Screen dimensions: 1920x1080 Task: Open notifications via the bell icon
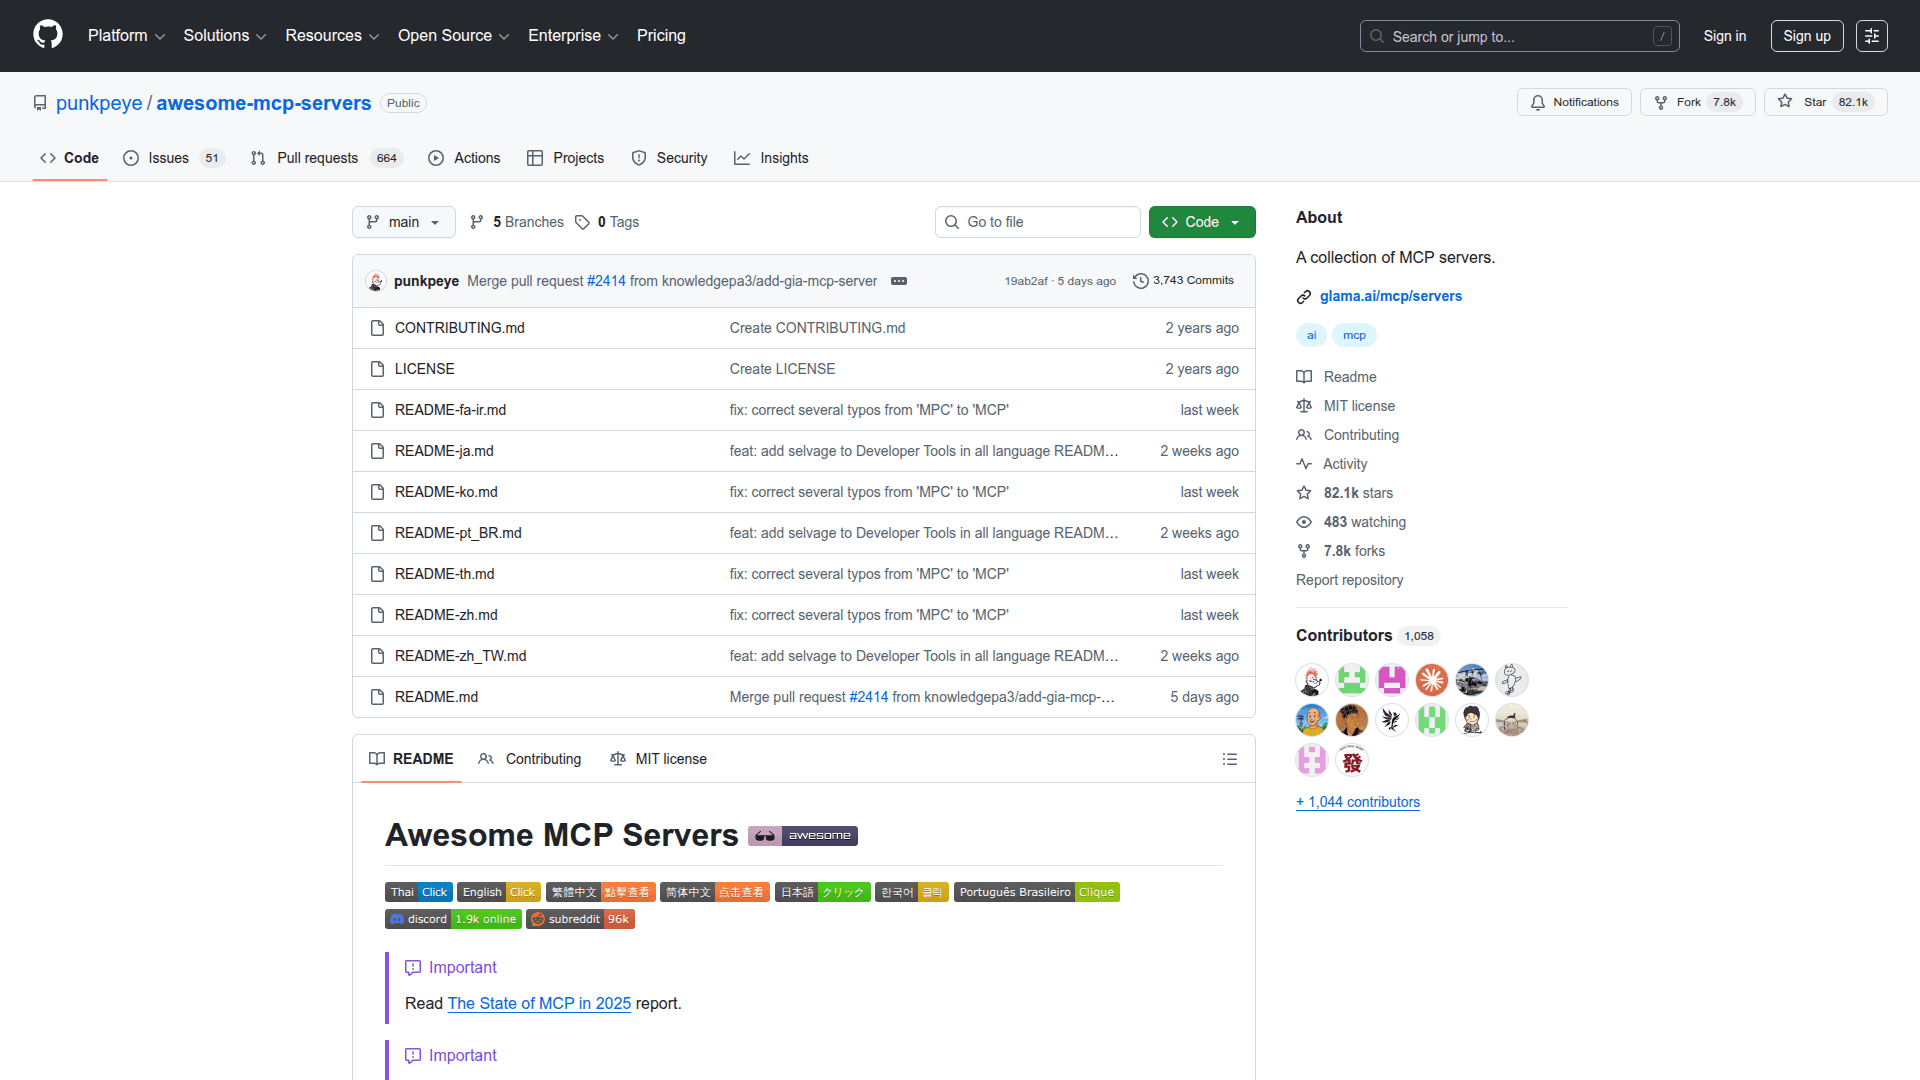1539,101
